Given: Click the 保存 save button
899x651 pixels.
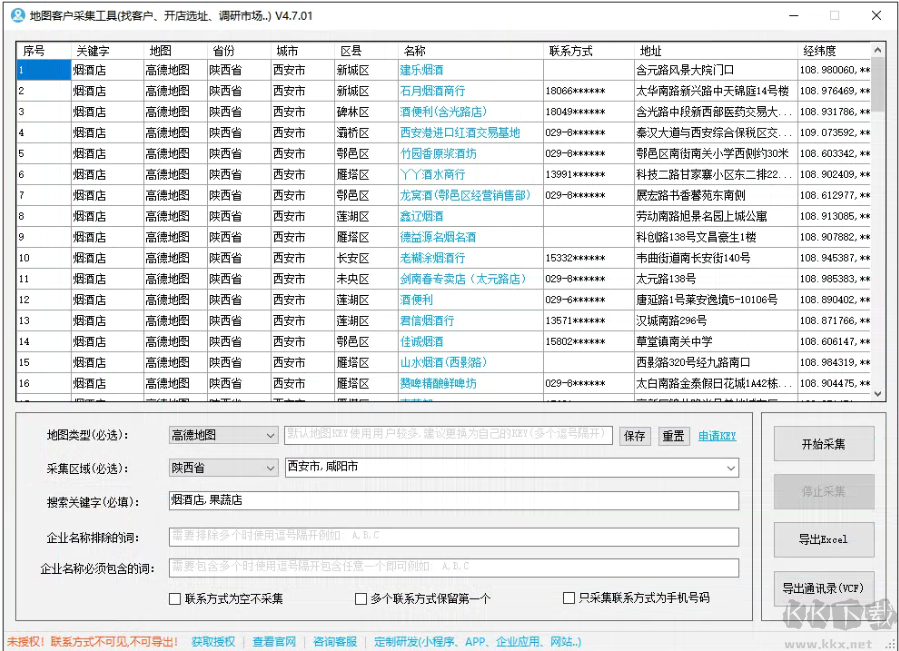Looking at the screenshot, I should pyautogui.click(x=635, y=436).
